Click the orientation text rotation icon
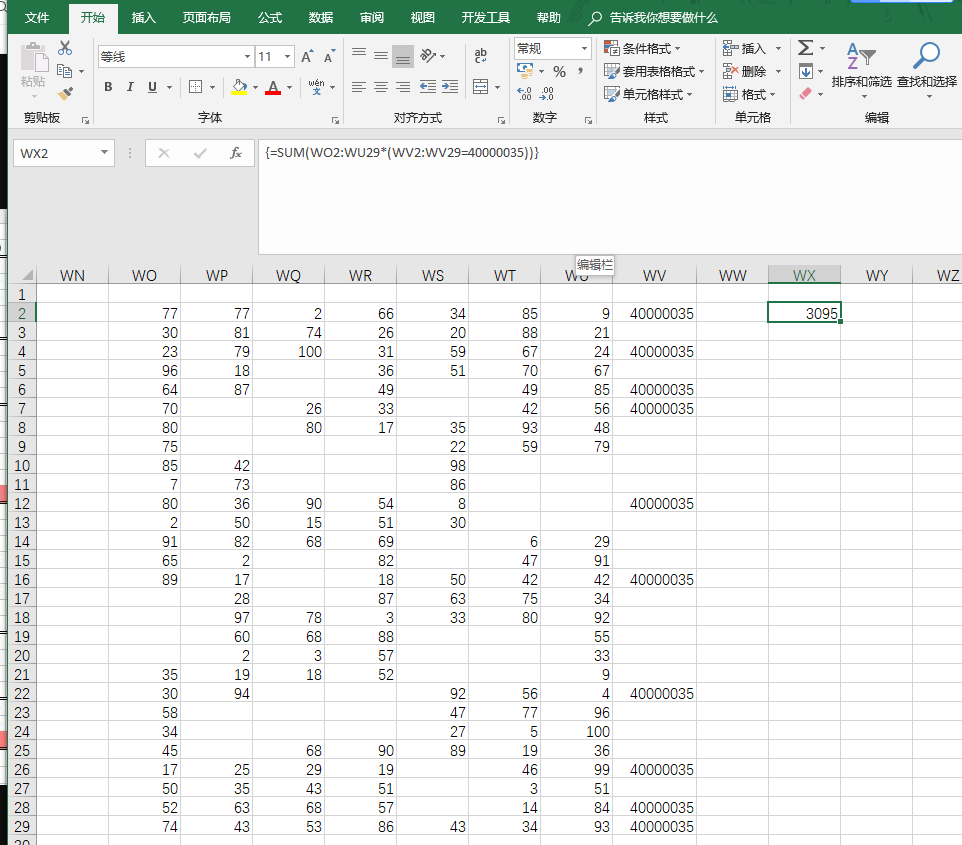 point(428,56)
